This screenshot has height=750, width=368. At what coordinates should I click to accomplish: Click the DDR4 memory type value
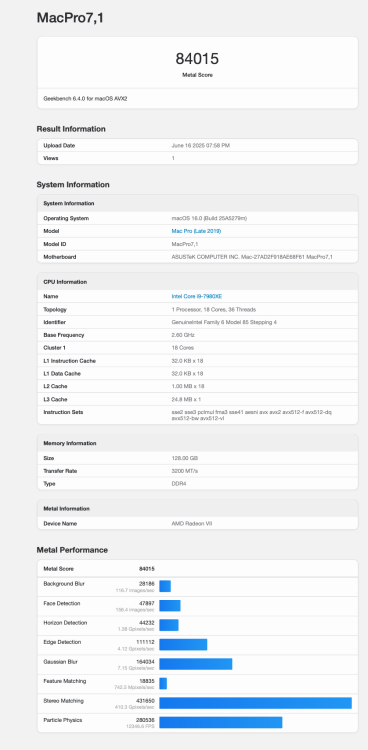pos(180,484)
